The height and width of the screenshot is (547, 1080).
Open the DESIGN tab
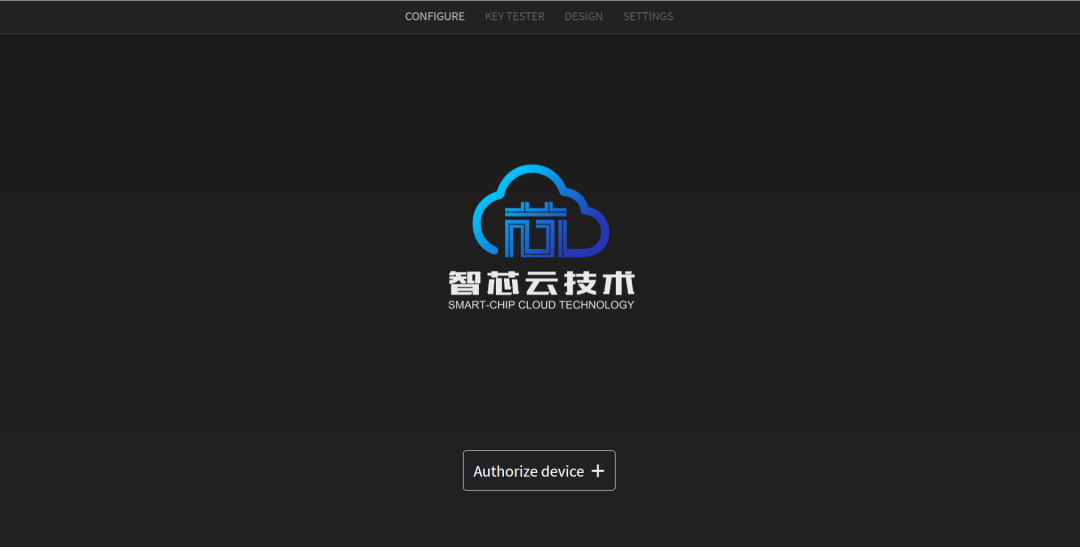[x=583, y=16]
